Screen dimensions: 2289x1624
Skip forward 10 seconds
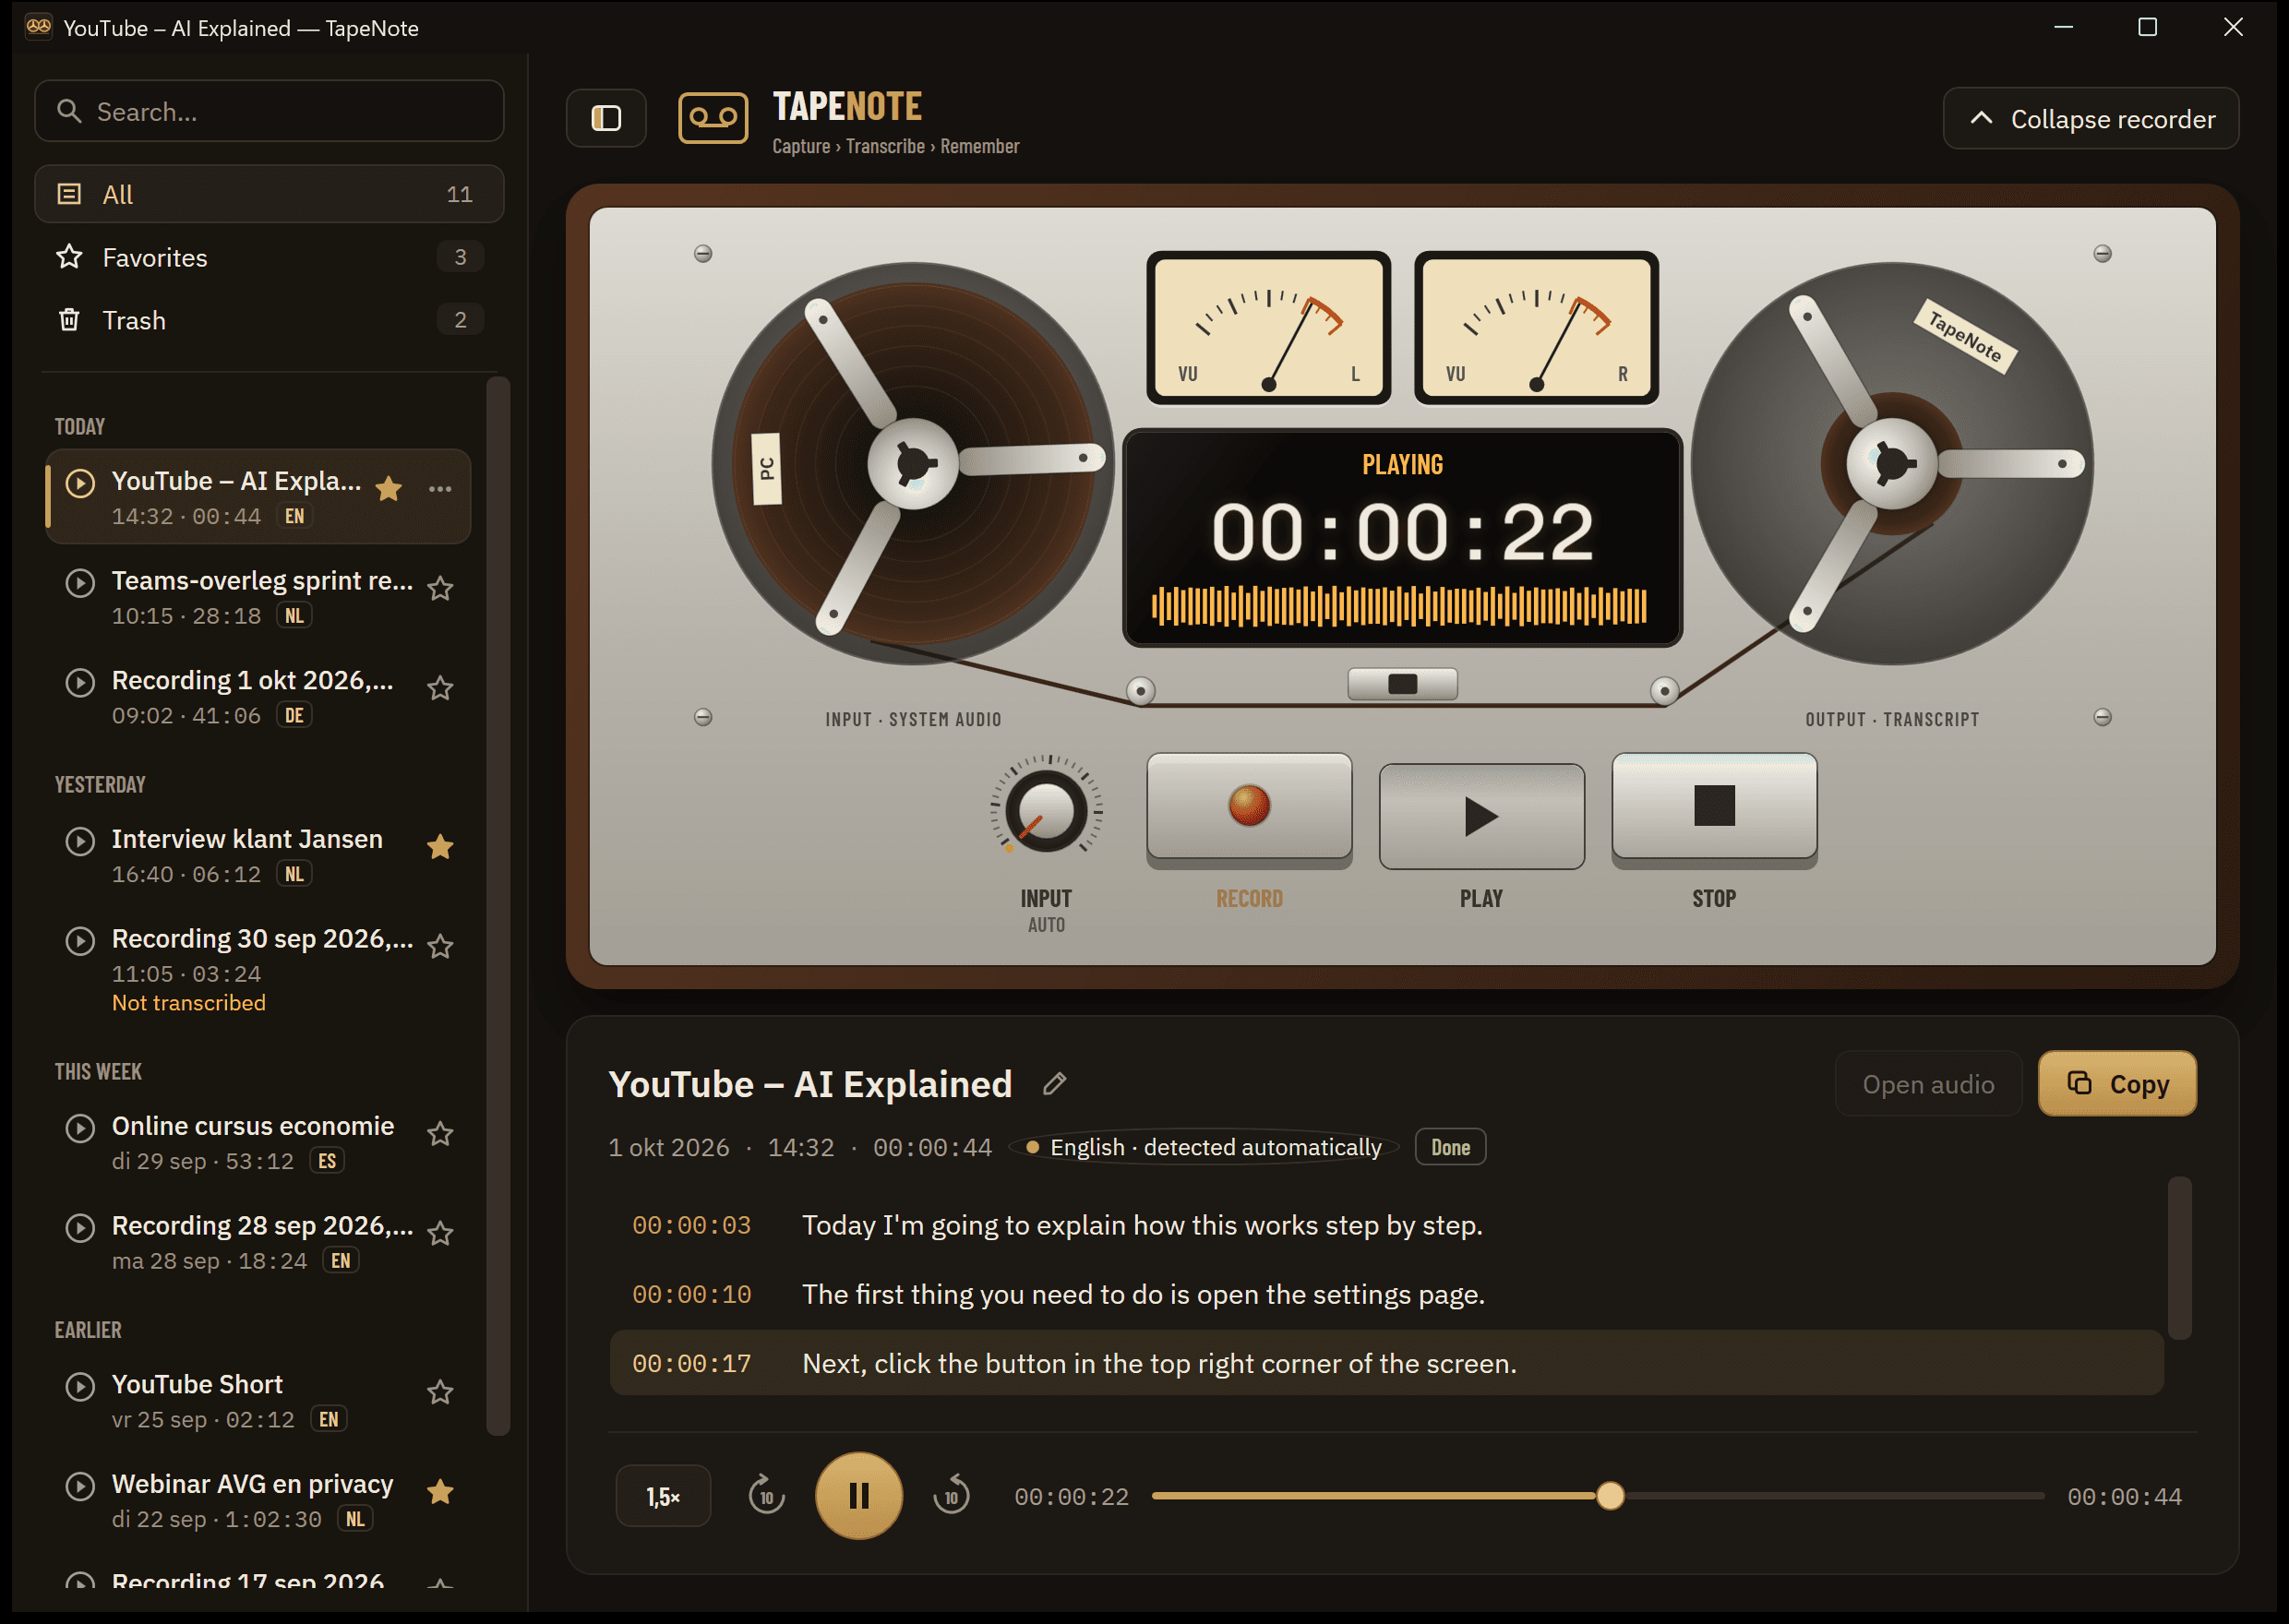pyautogui.click(x=951, y=1496)
